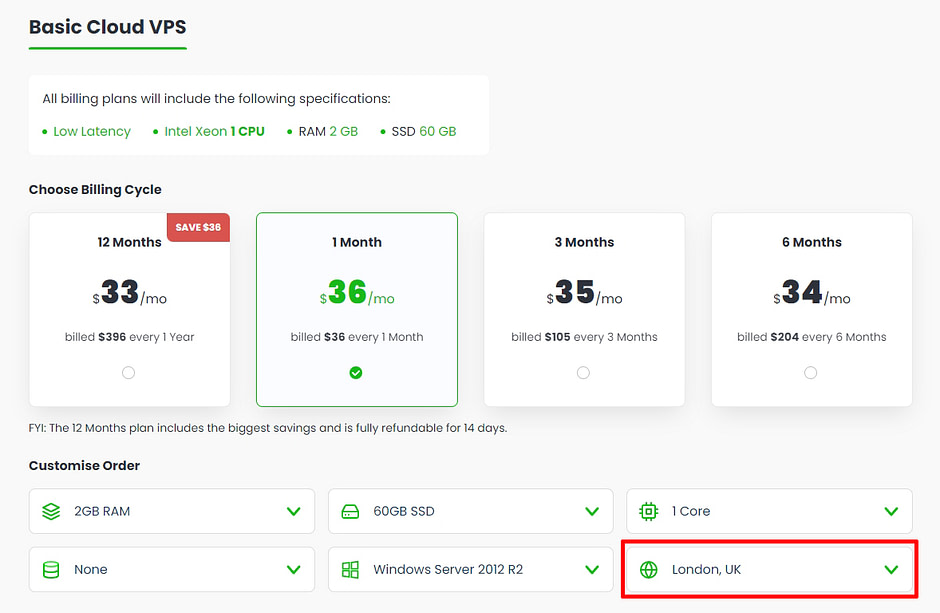Viewport: 940px width, 613px height.
Task: Open the 1 Core dropdown chevron
Action: [x=891, y=511]
